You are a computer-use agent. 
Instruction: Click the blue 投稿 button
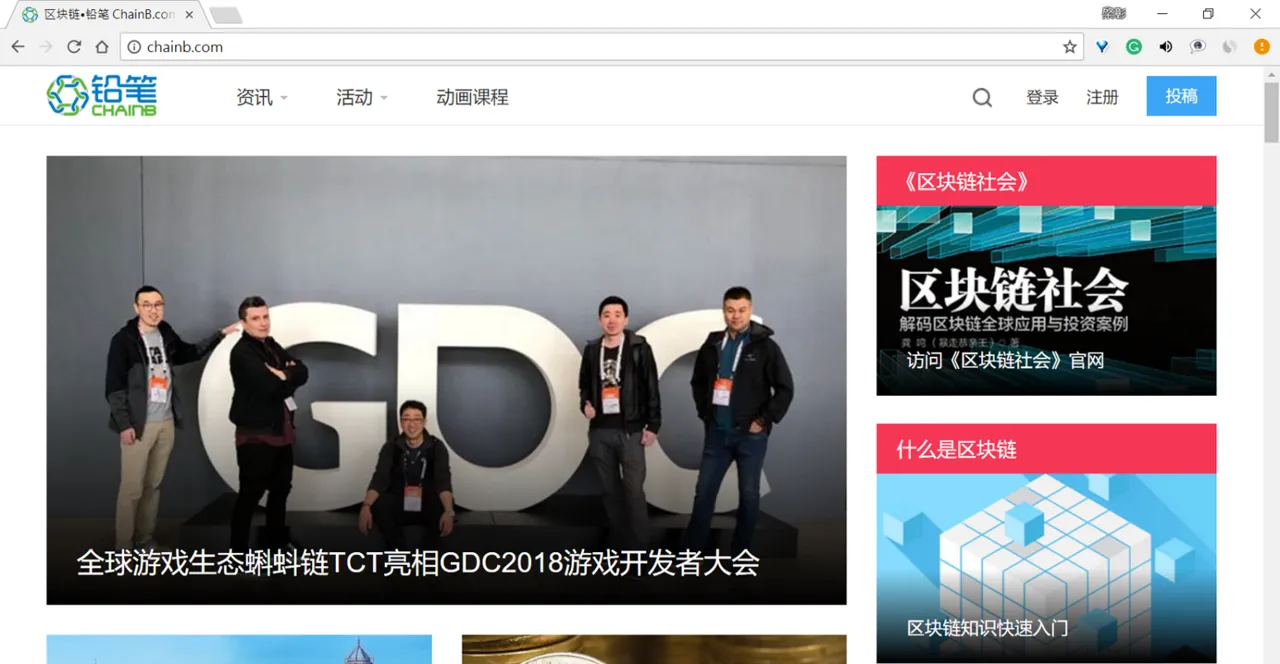pyautogui.click(x=1181, y=96)
